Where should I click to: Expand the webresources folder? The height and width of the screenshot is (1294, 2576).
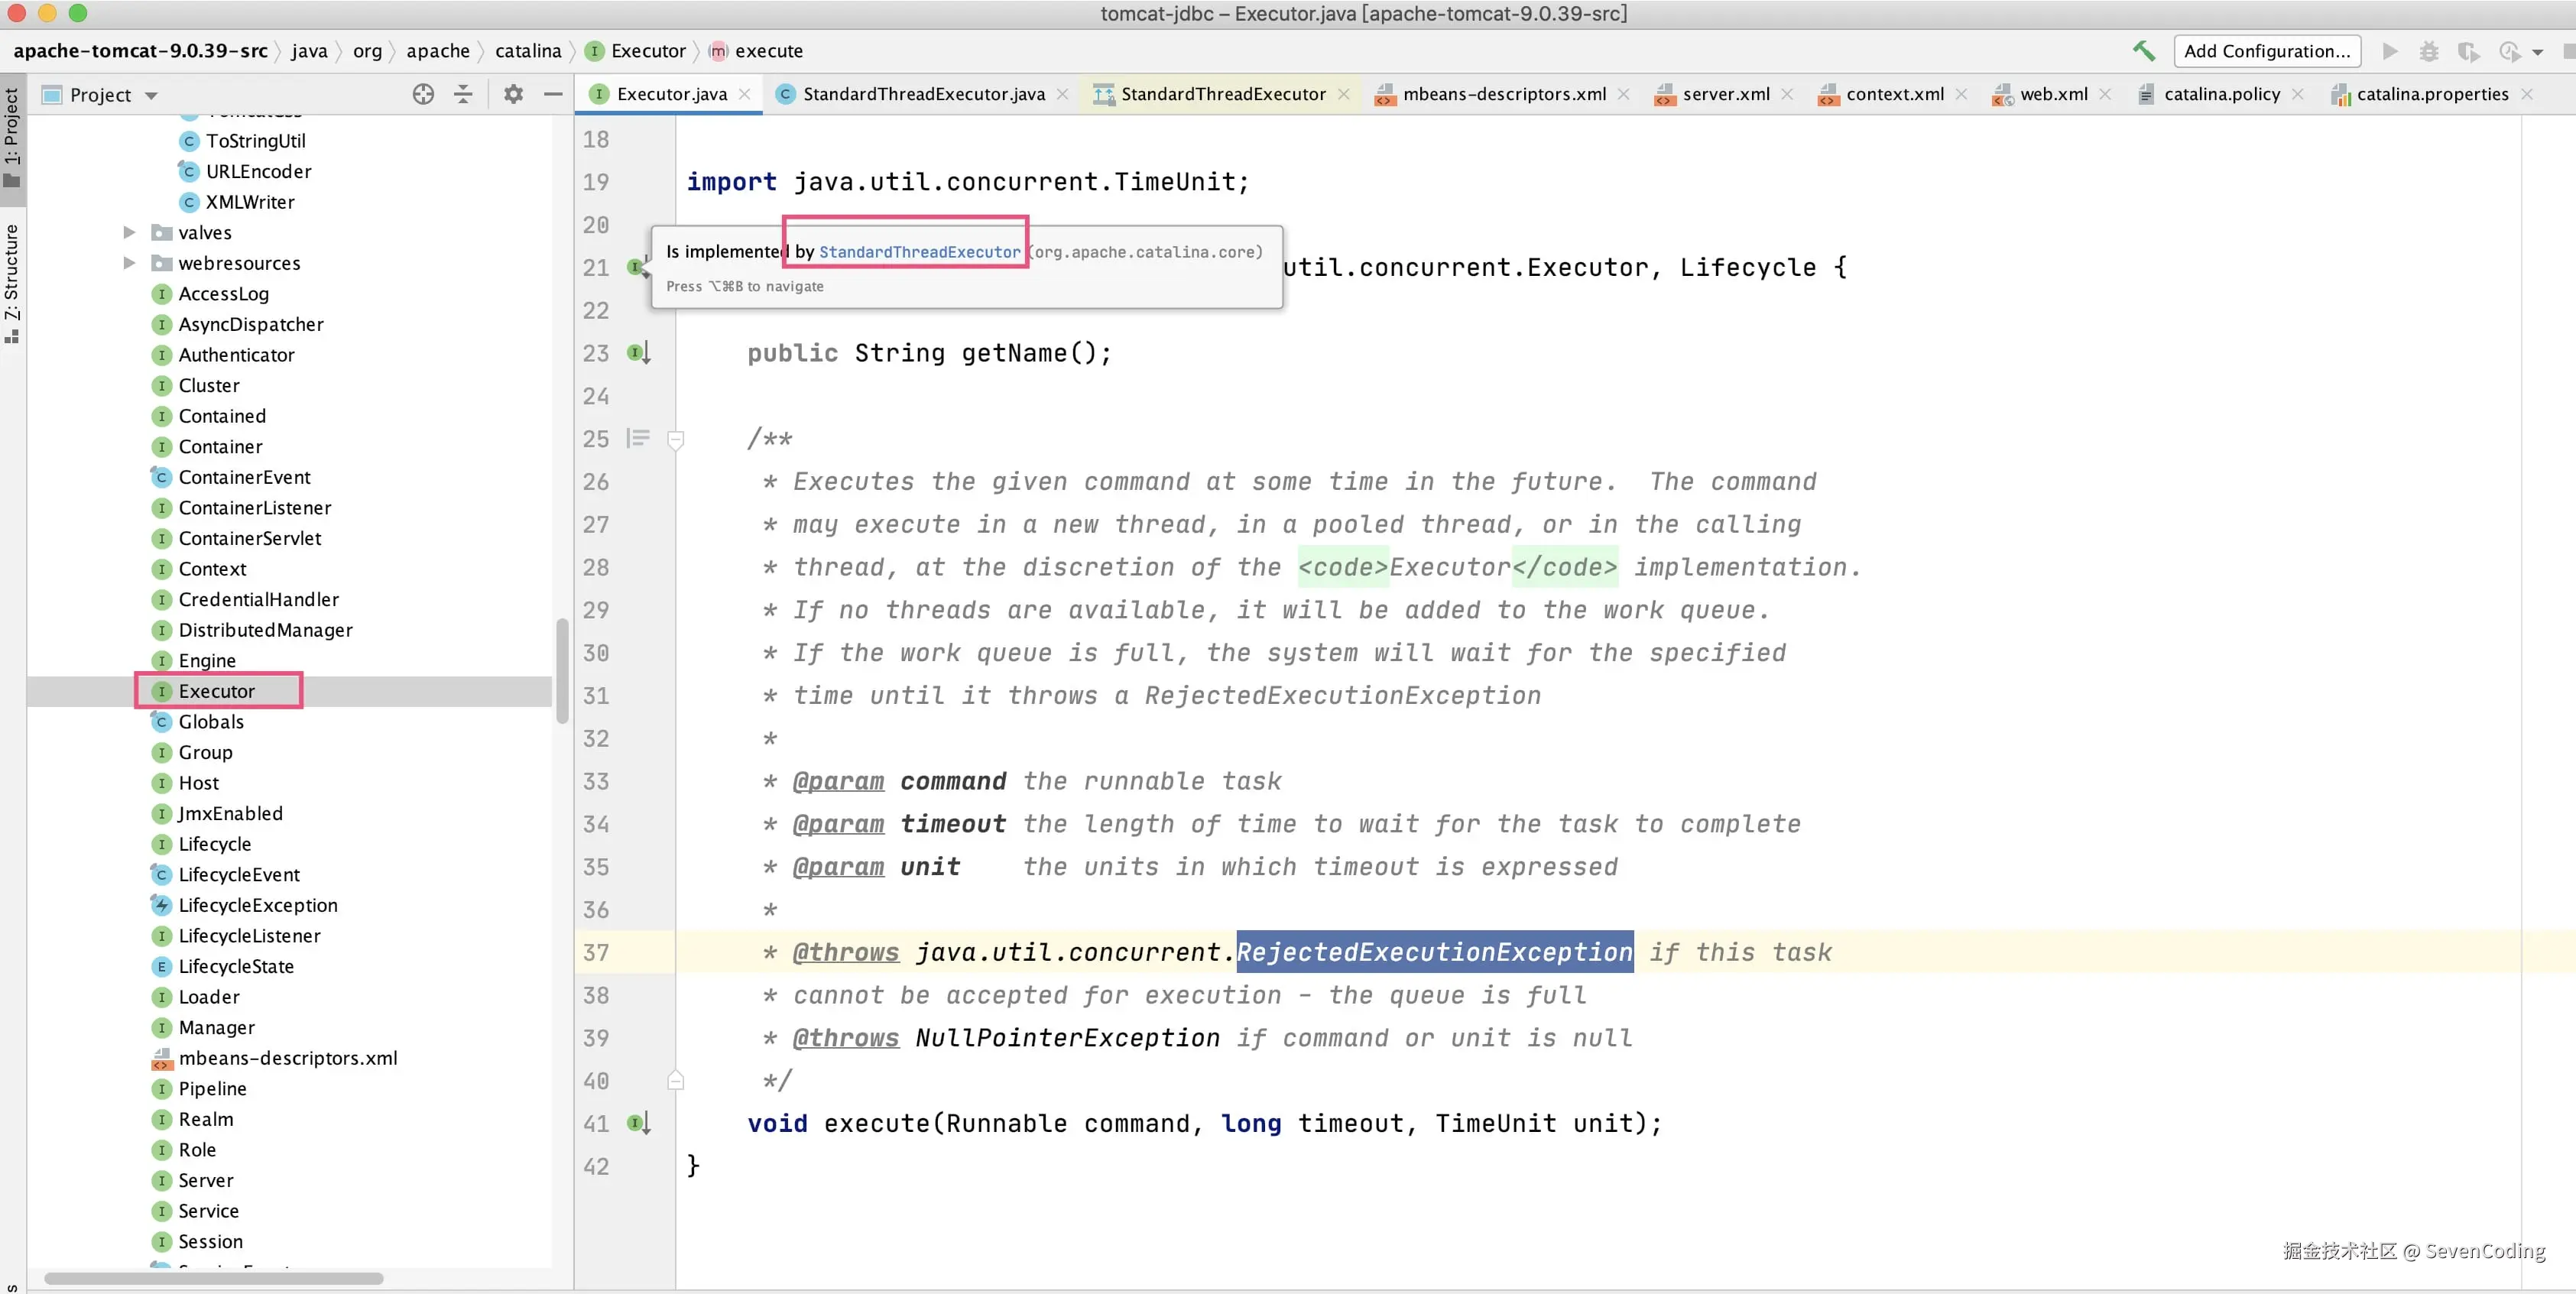(129, 263)
